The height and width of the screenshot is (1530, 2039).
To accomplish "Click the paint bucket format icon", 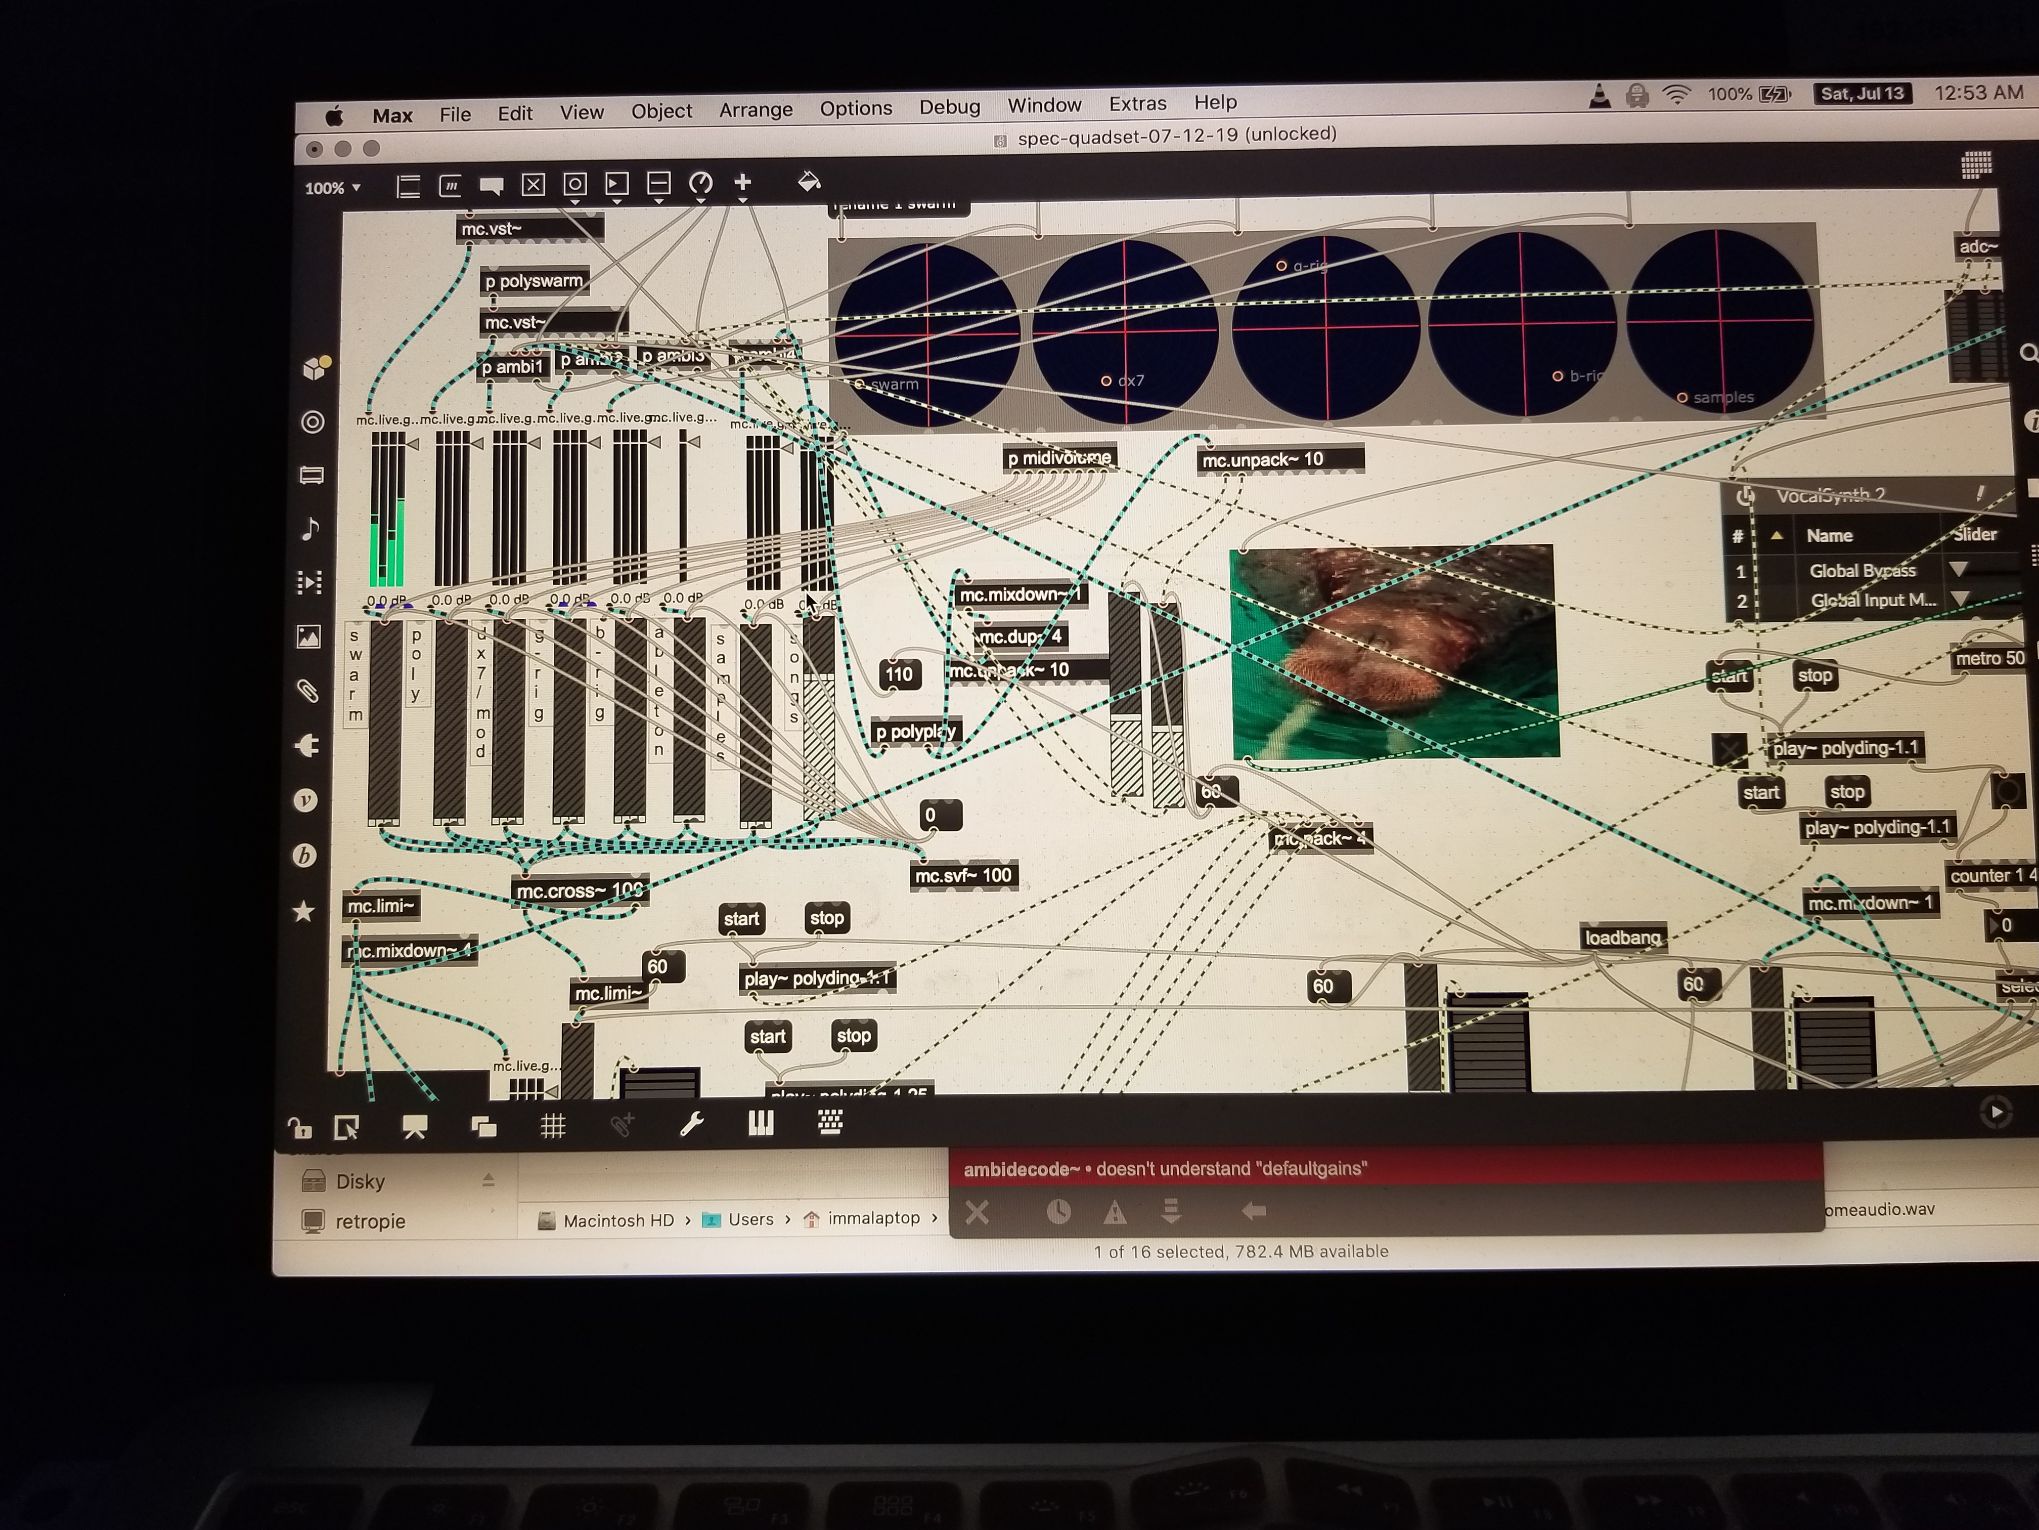I will click(809, 181).
